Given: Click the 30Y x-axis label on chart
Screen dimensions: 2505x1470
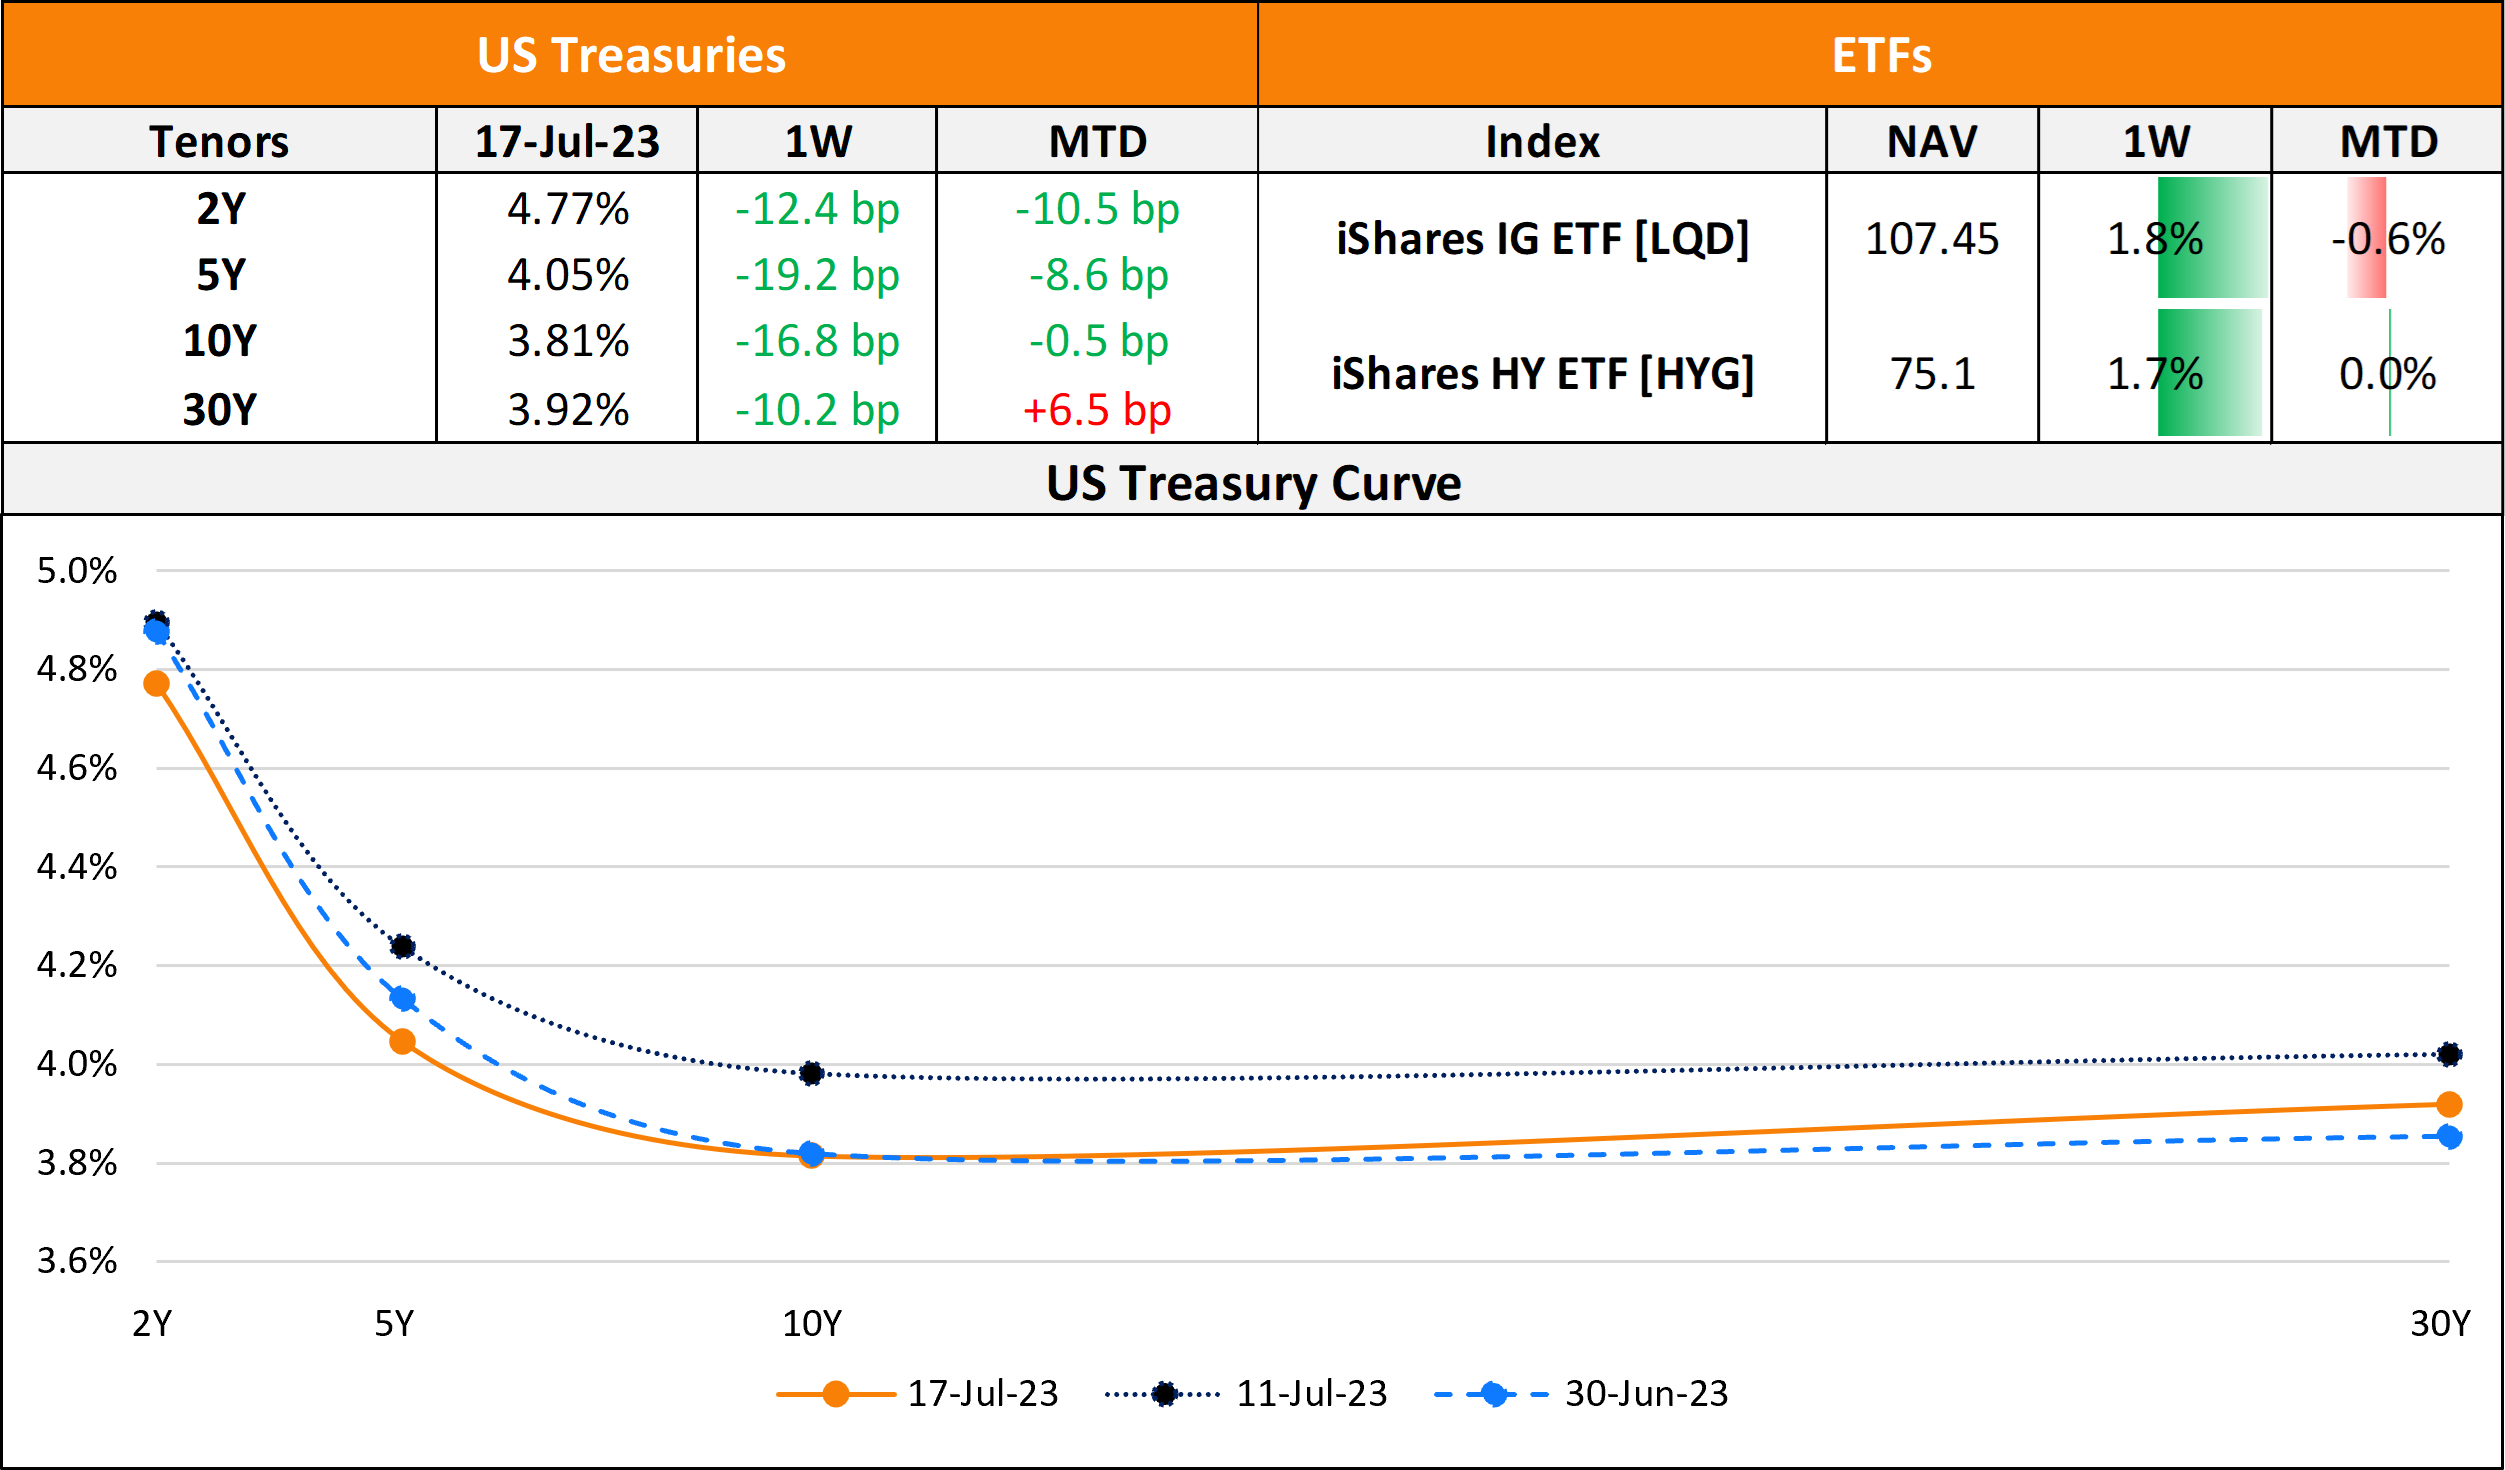Looking at the screenshot, I should click(2440, 1324).
